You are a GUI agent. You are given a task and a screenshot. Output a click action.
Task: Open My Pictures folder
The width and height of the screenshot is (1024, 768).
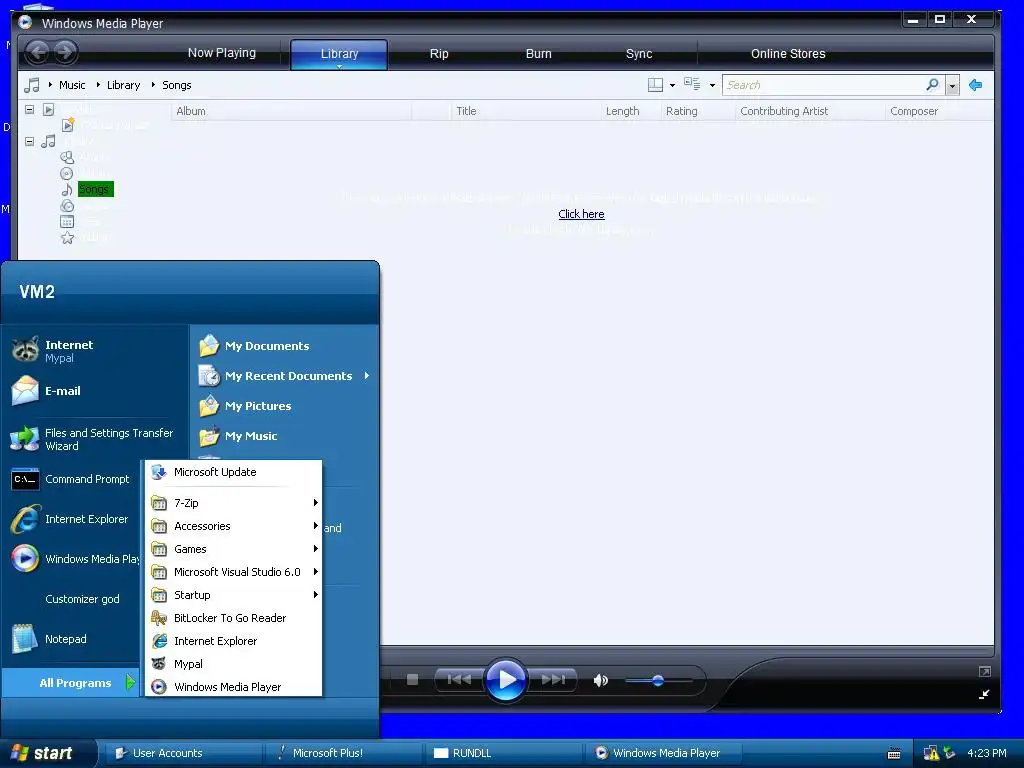(284, 406)
